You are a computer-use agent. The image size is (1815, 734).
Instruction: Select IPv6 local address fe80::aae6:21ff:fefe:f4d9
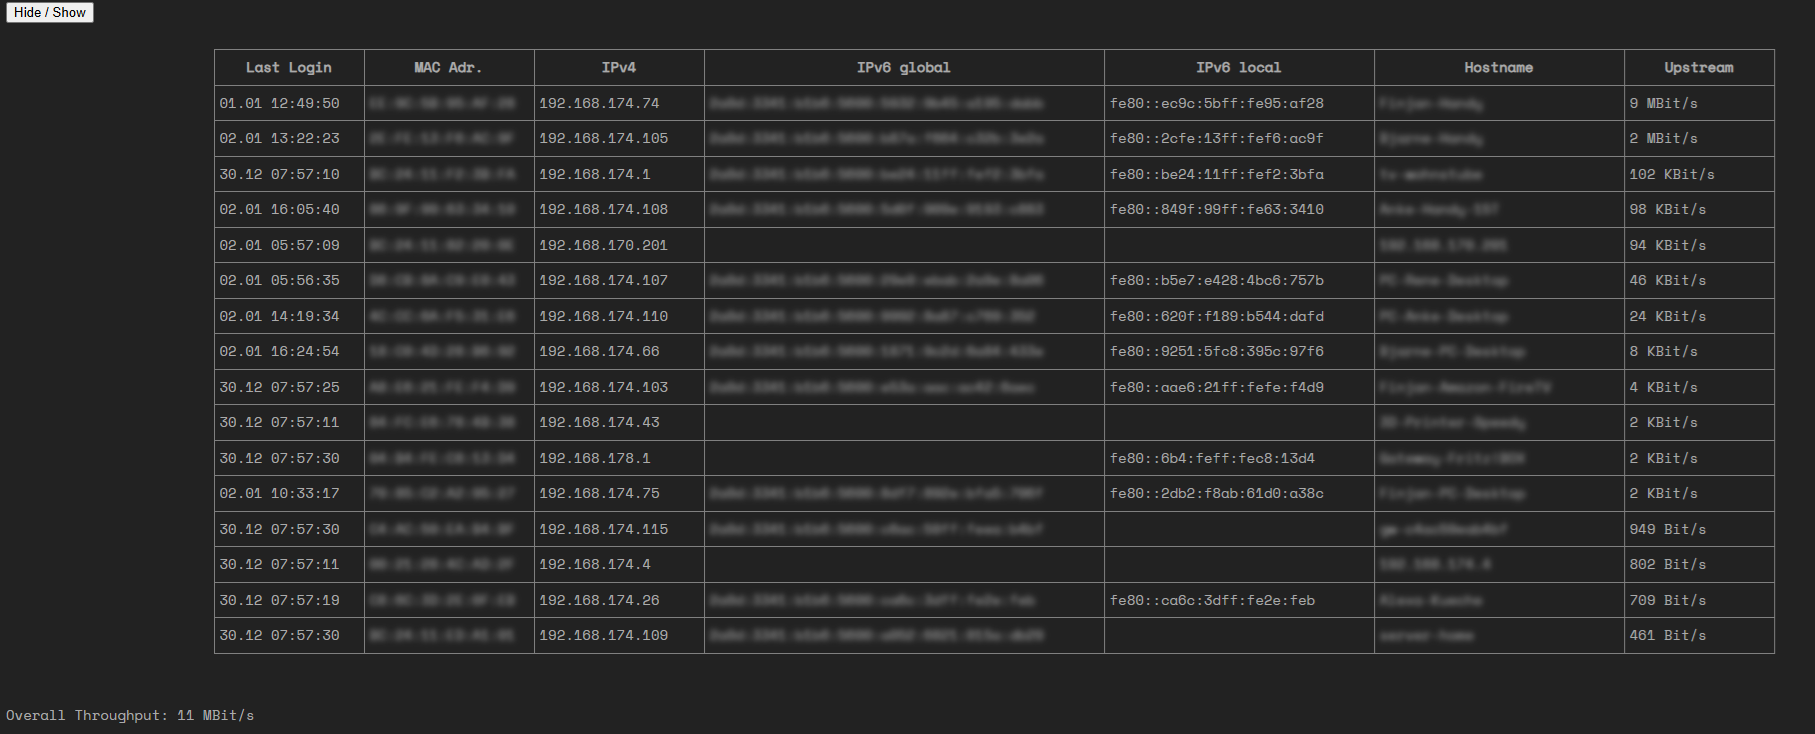point(1217,387)
